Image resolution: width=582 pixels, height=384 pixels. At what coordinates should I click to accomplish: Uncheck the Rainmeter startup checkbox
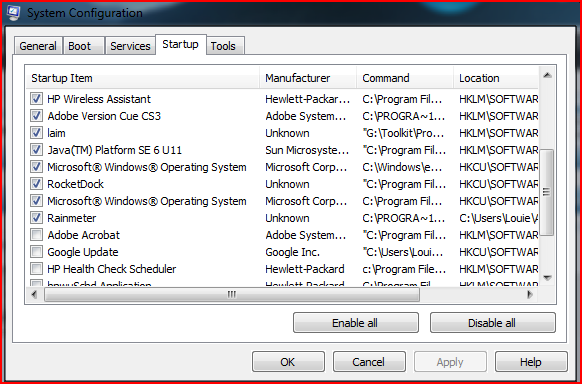36,218
